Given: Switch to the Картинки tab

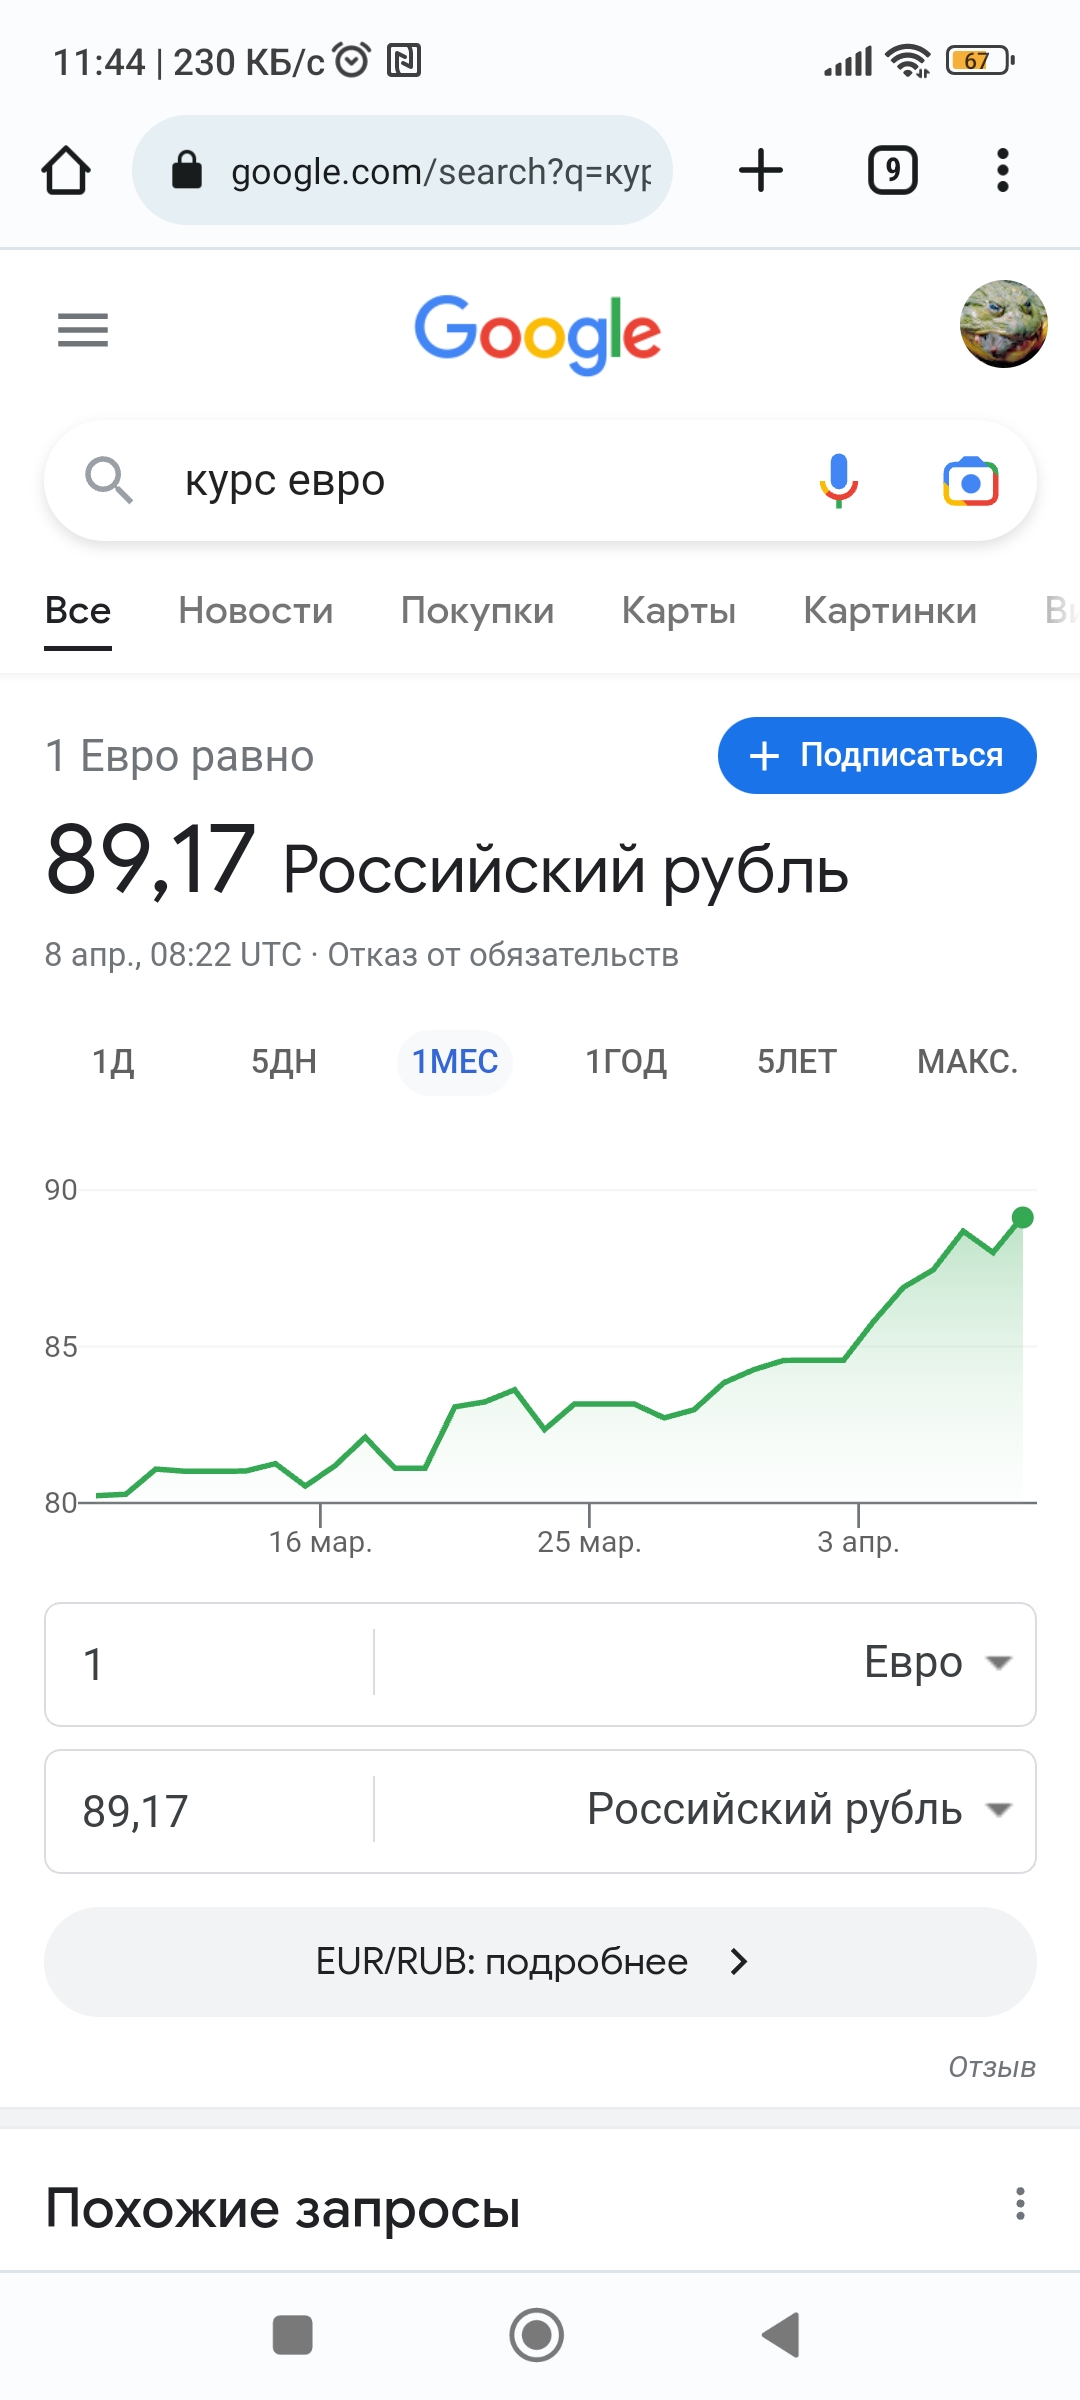Looking at the screenshot, I should 890,610.
